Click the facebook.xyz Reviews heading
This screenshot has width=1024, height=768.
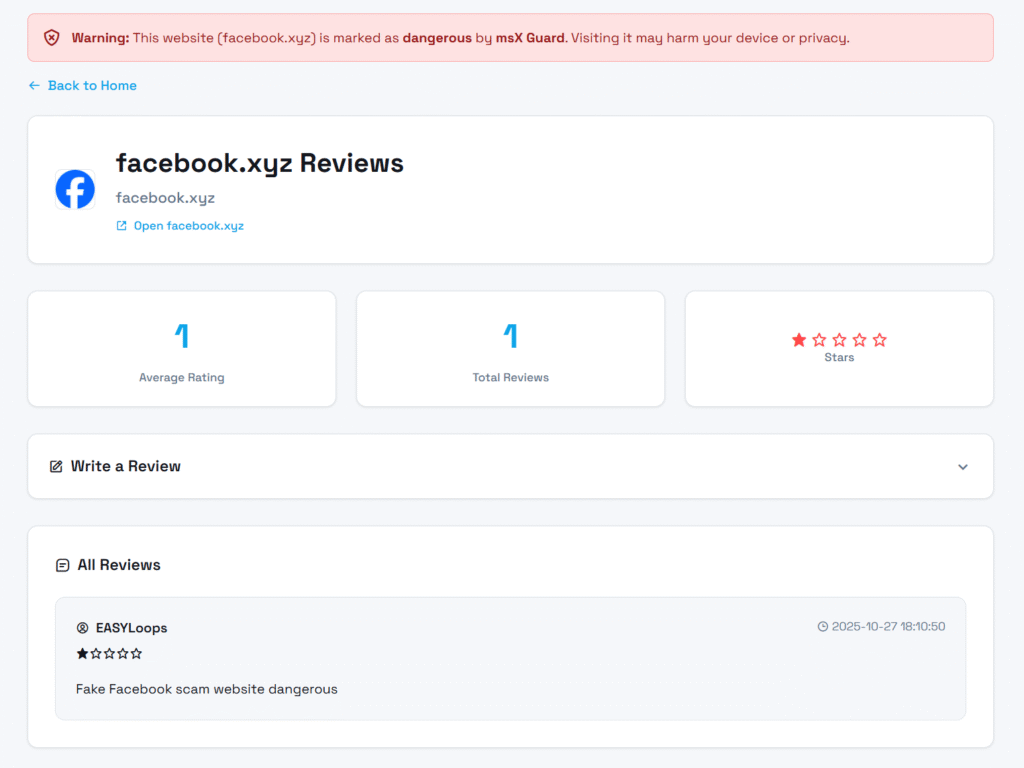(x=260, y=163)
